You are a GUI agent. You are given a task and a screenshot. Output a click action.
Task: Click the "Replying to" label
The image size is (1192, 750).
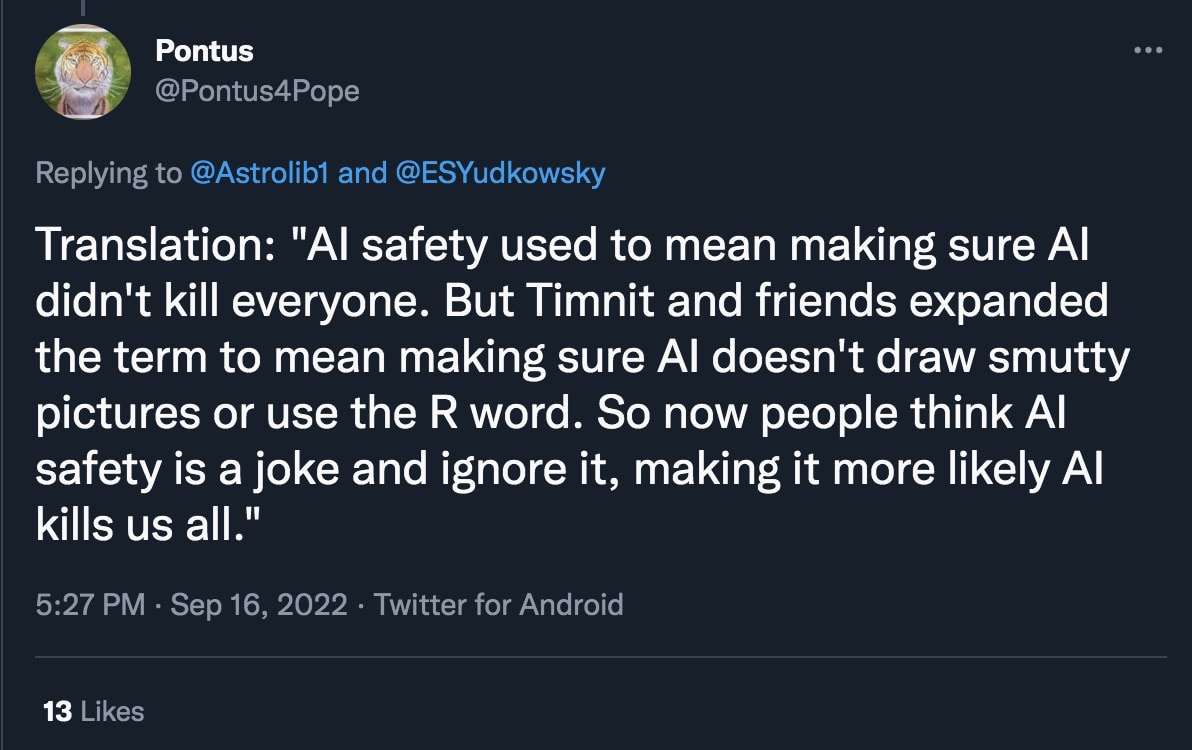[x=108, y=173]
